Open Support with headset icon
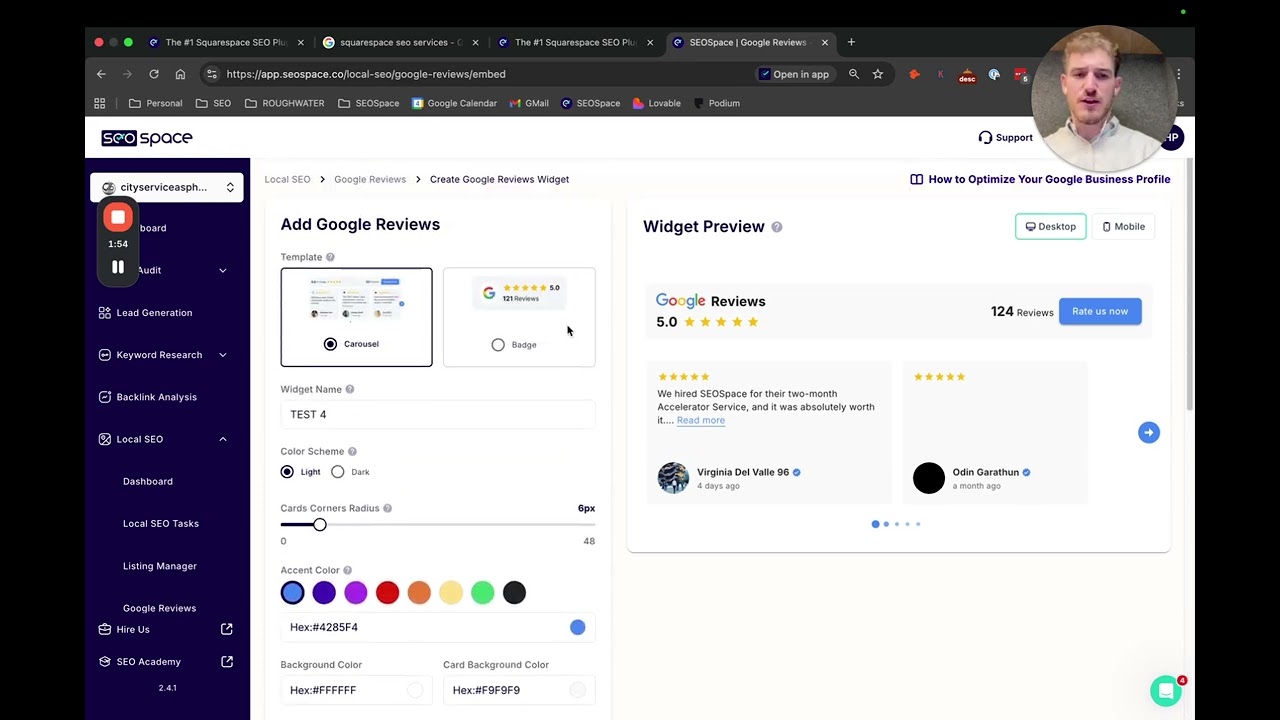This screenshot has height=720, width=1280. click(1006, 138)
